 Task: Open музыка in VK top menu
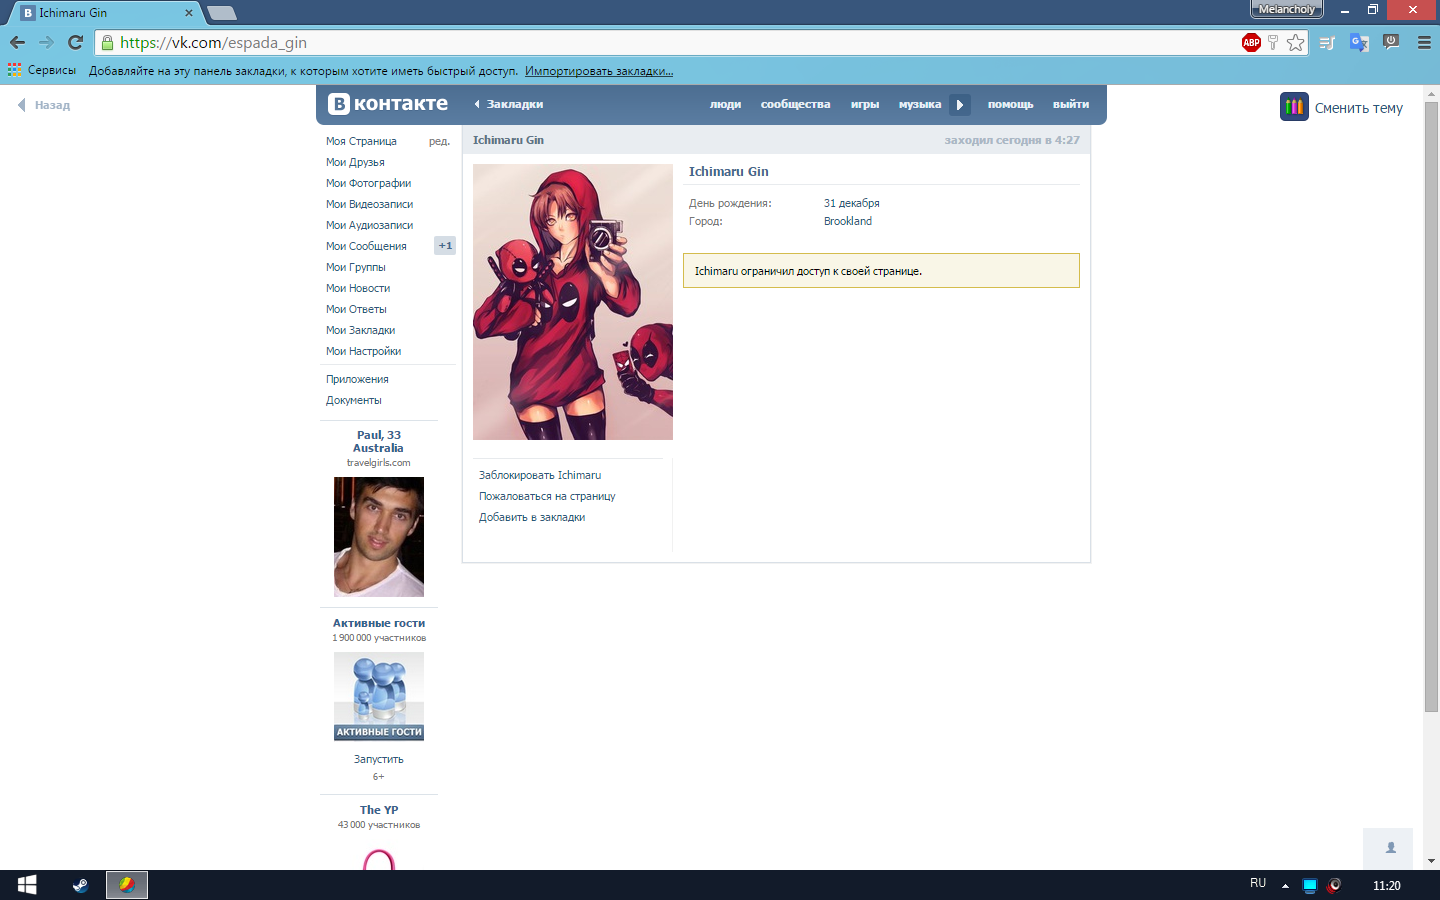(x=920, y=104)
